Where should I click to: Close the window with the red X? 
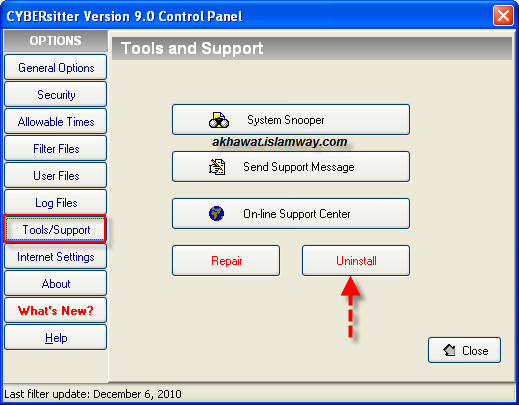coord(503,15)
